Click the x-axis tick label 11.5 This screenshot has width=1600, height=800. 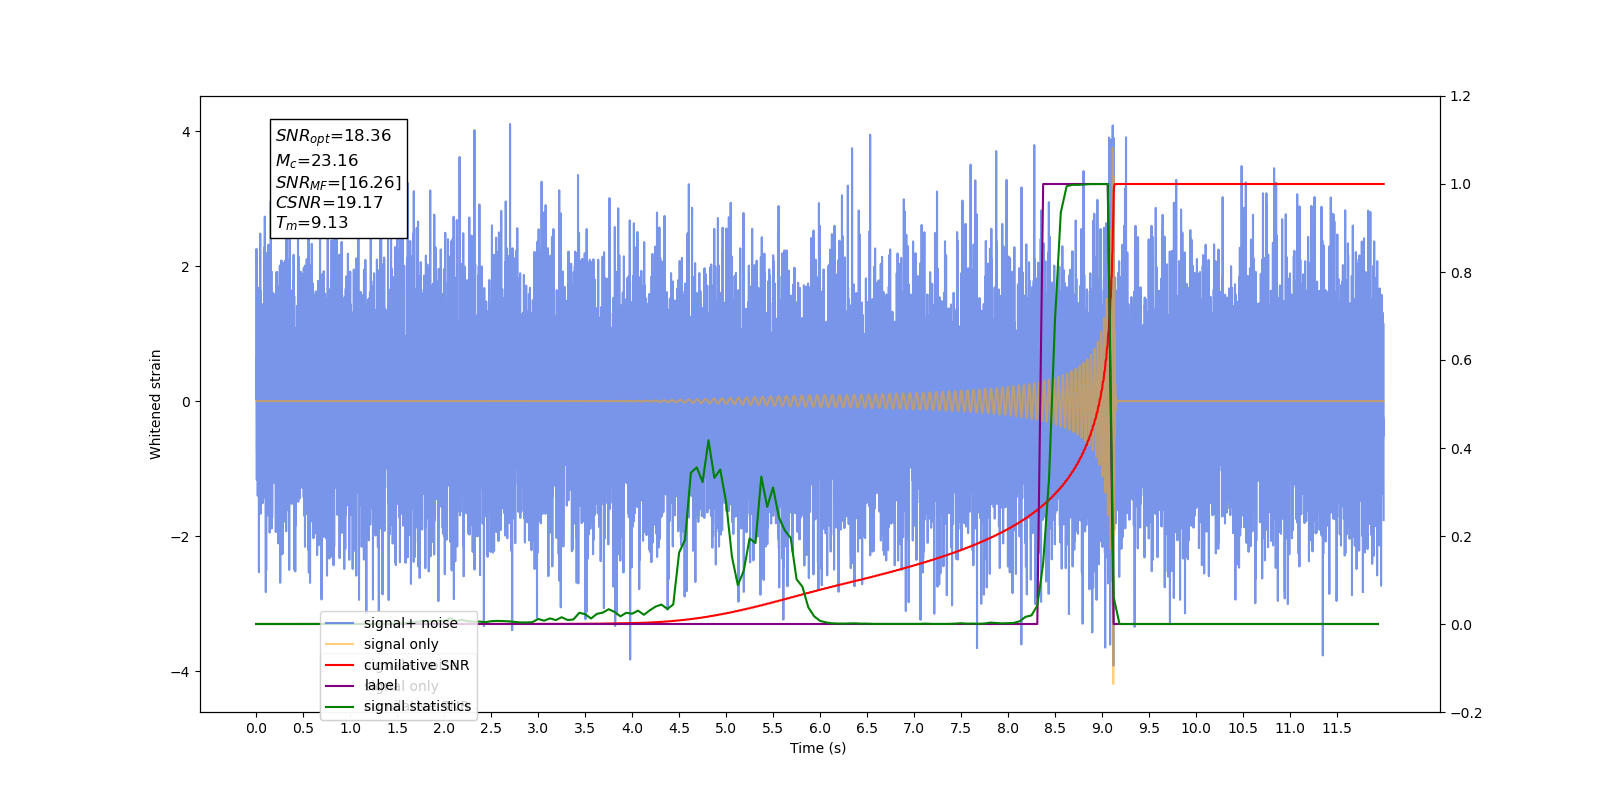(x=1337, y=728)
